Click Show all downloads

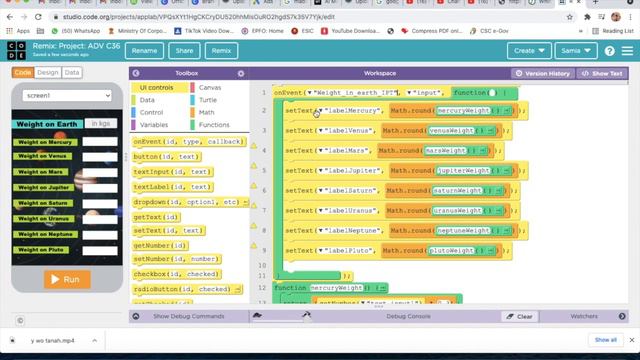pyautogui.click(x=606, y=340)
